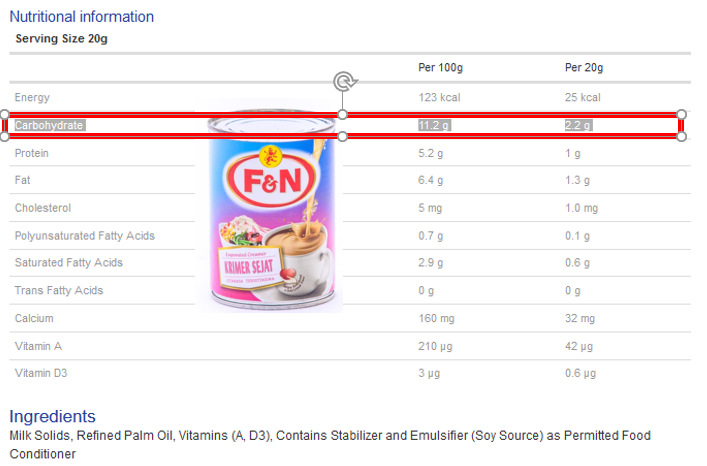Click the bottom-right resize handle of the rectangle
Image resolution: width=707 pixels, height=466 pixels.
(x=682, y=137)
